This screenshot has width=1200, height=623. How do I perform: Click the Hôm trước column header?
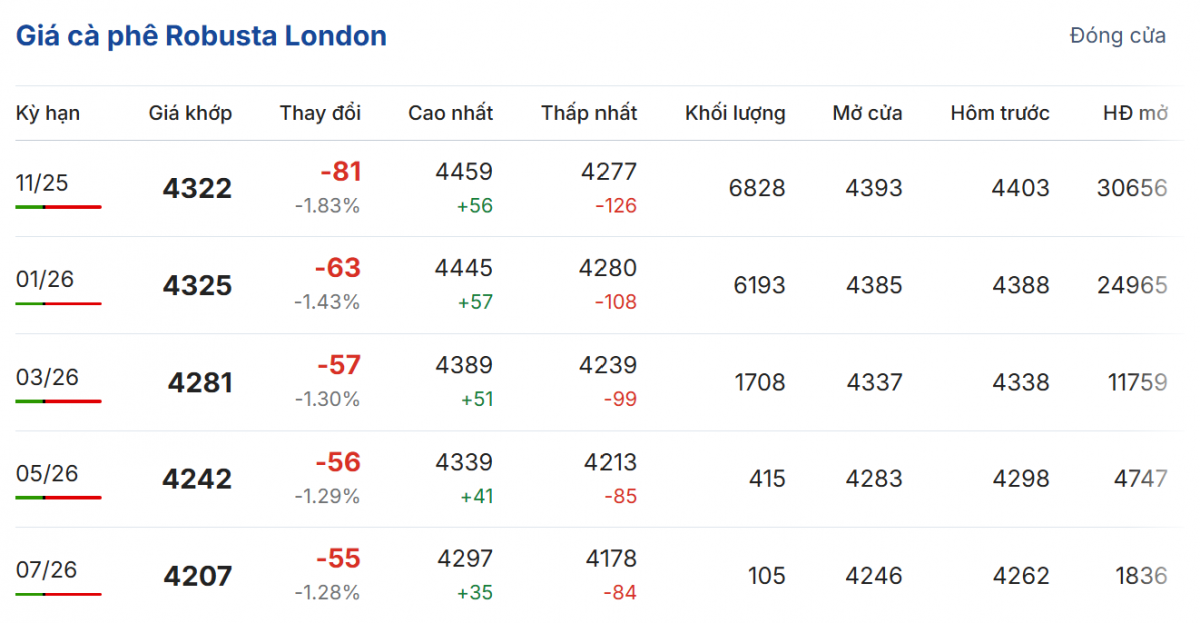1000,113
